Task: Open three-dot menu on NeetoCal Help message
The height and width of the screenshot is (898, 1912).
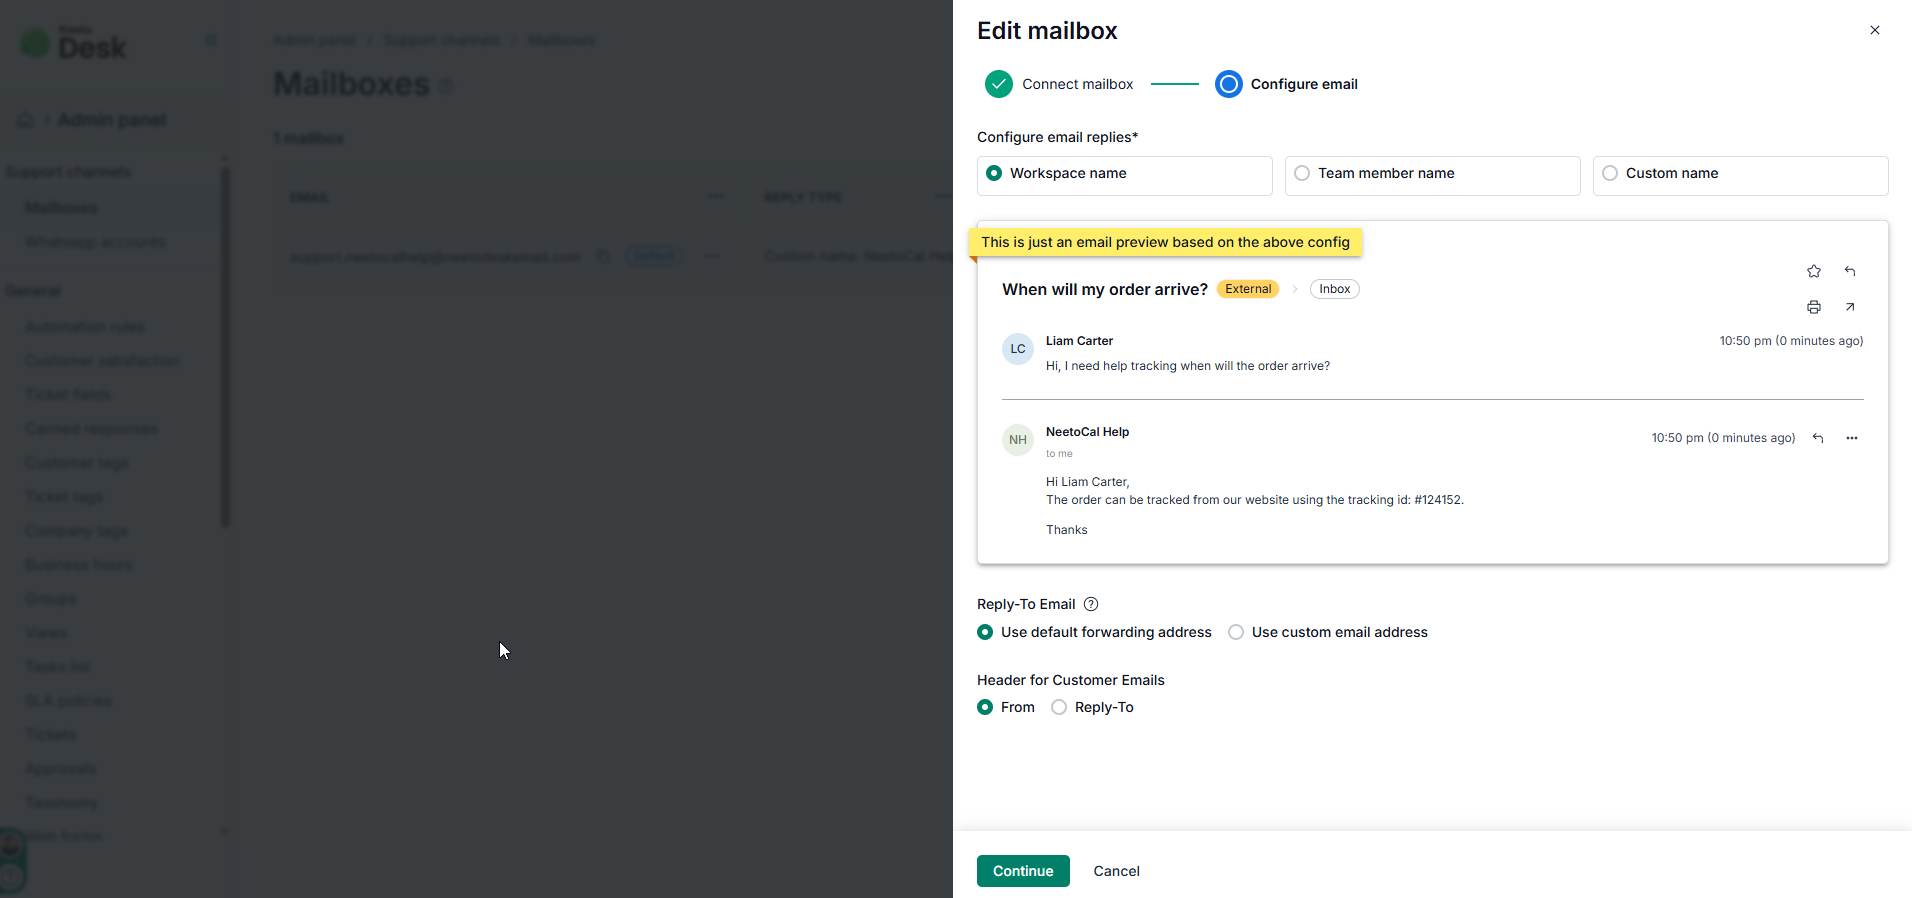Action: click(x=1852, y=438)
